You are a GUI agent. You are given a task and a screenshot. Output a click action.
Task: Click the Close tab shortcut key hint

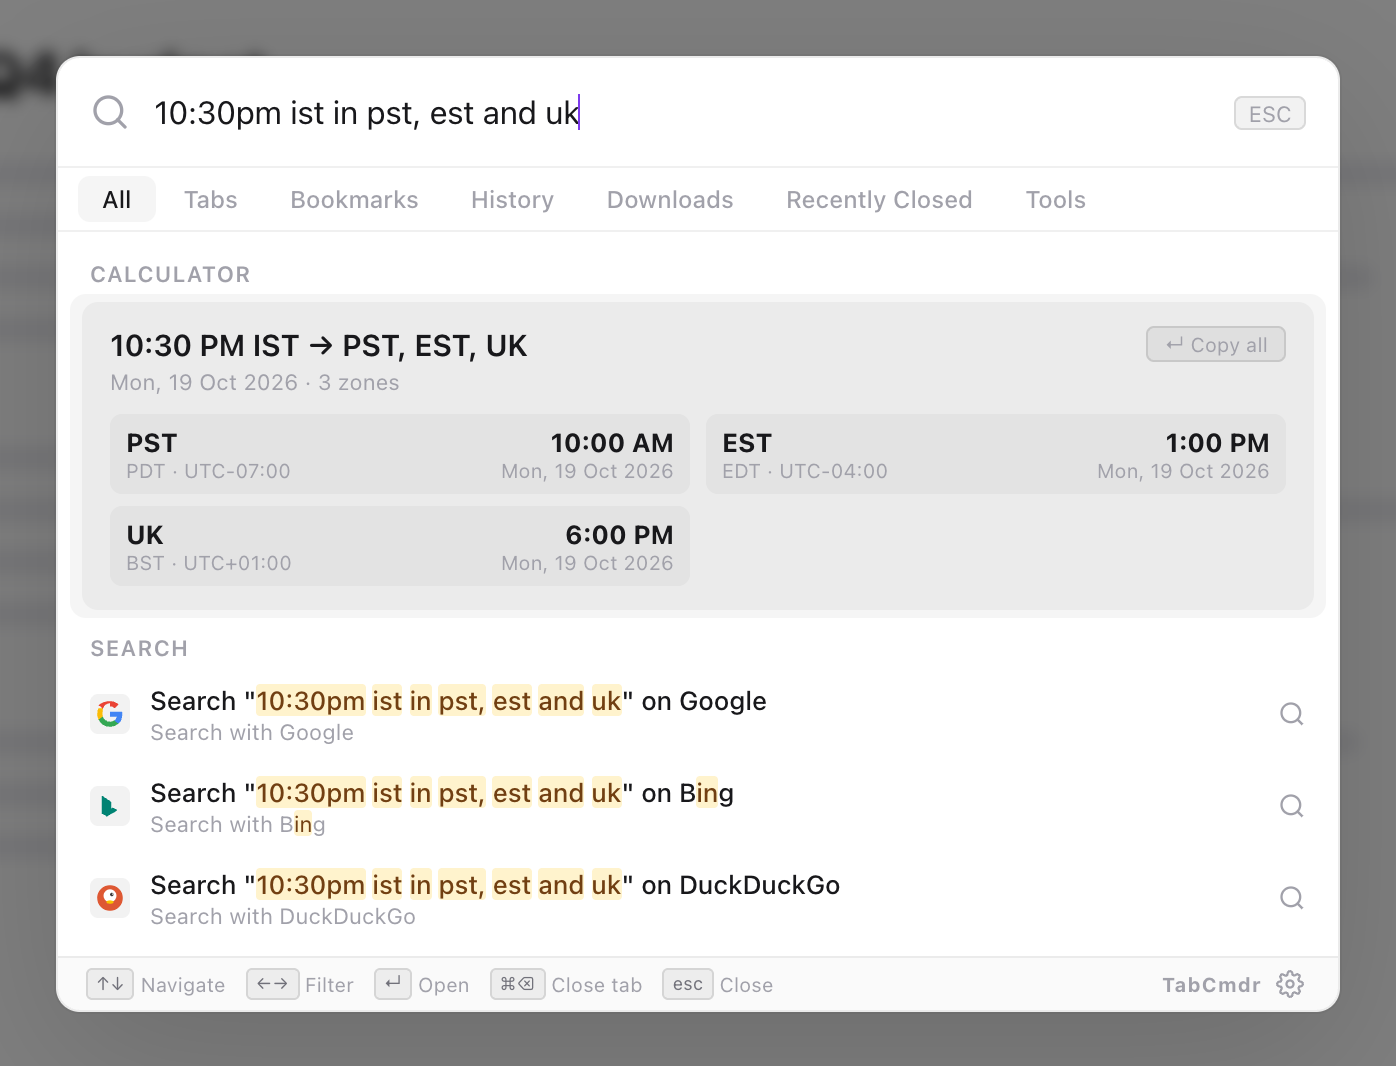[x=517, y=984]
